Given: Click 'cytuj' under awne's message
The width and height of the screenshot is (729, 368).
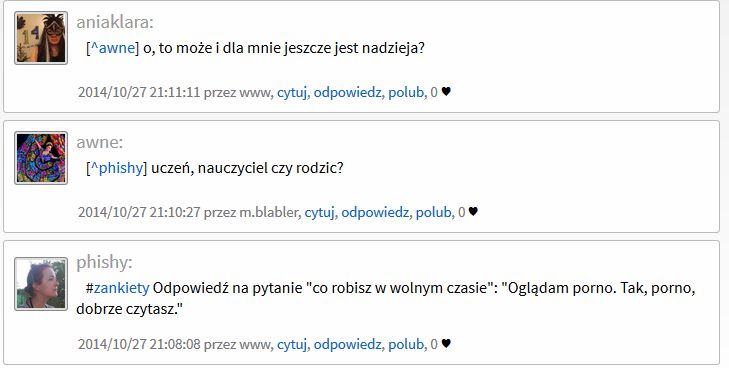Looking at the screenshot, I should [319, 212].
